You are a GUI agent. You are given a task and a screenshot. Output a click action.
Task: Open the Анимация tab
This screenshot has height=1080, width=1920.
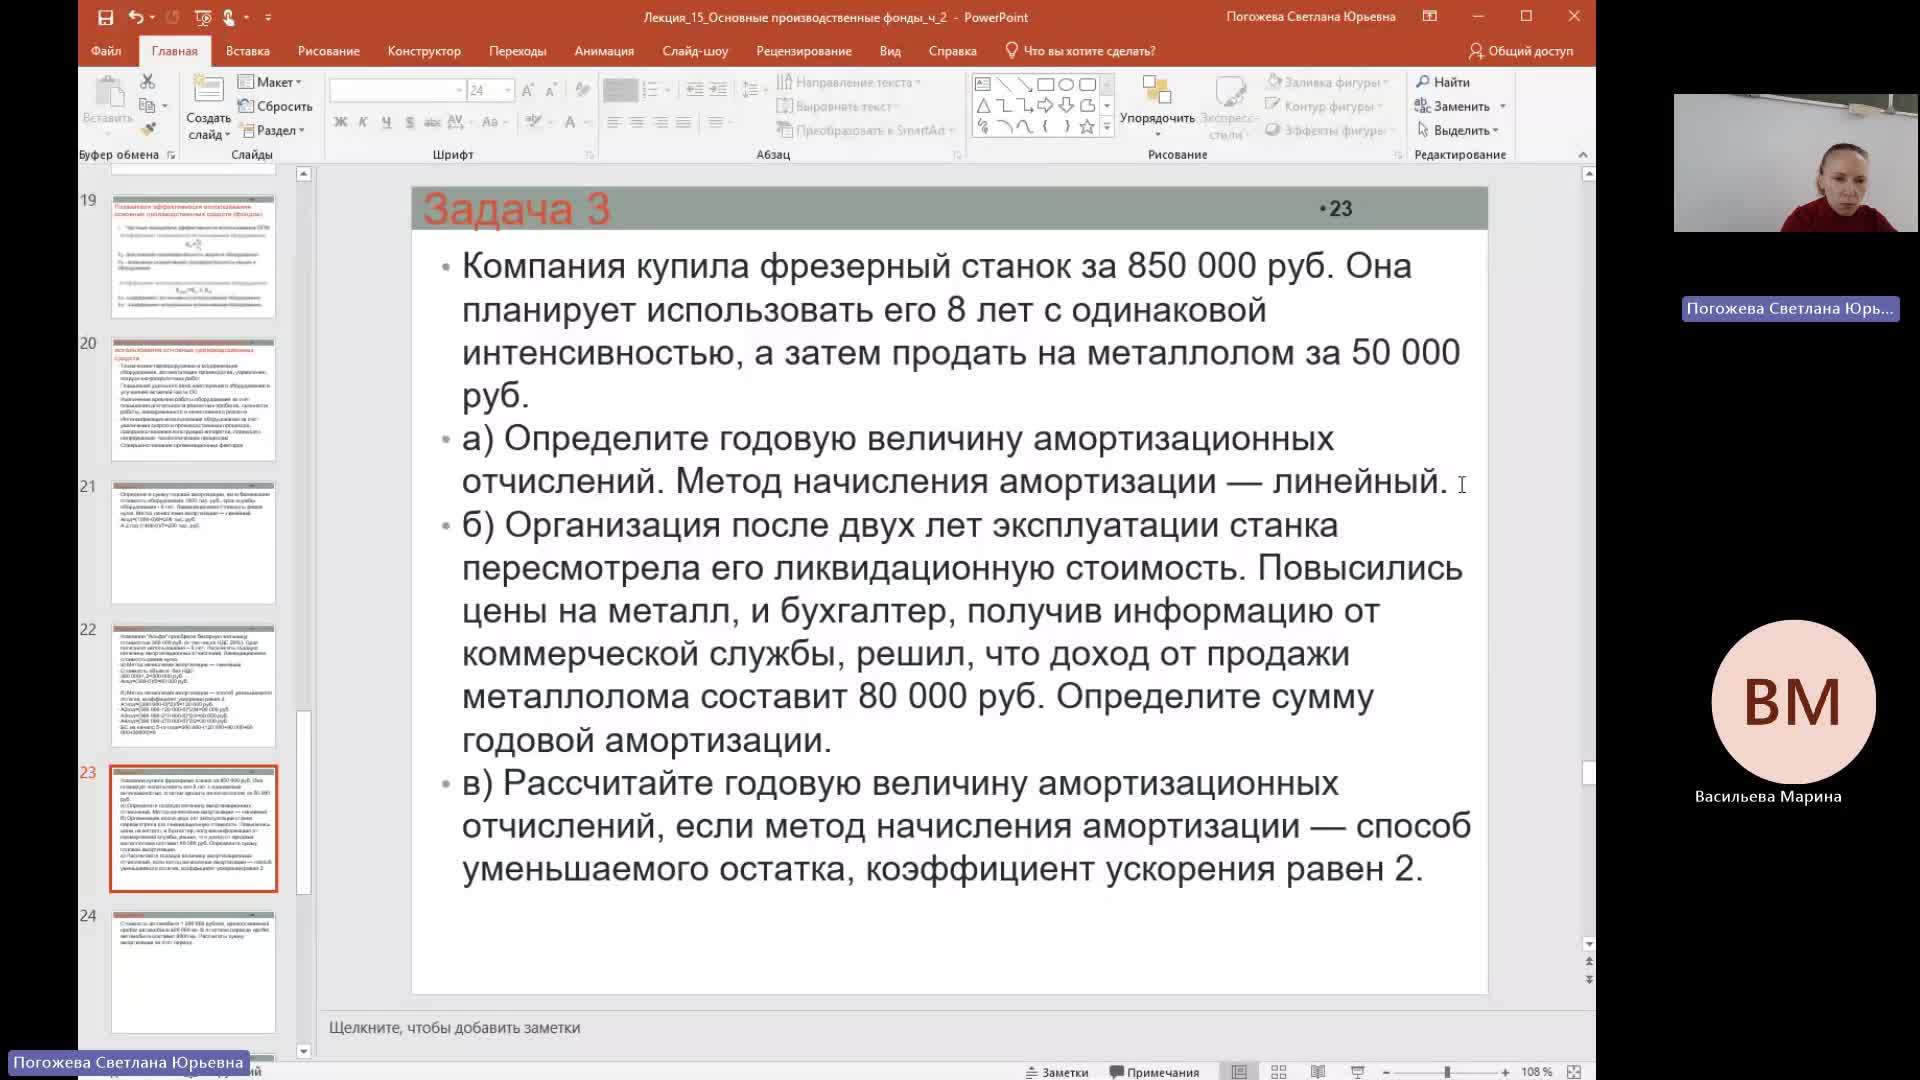[604, 51]
